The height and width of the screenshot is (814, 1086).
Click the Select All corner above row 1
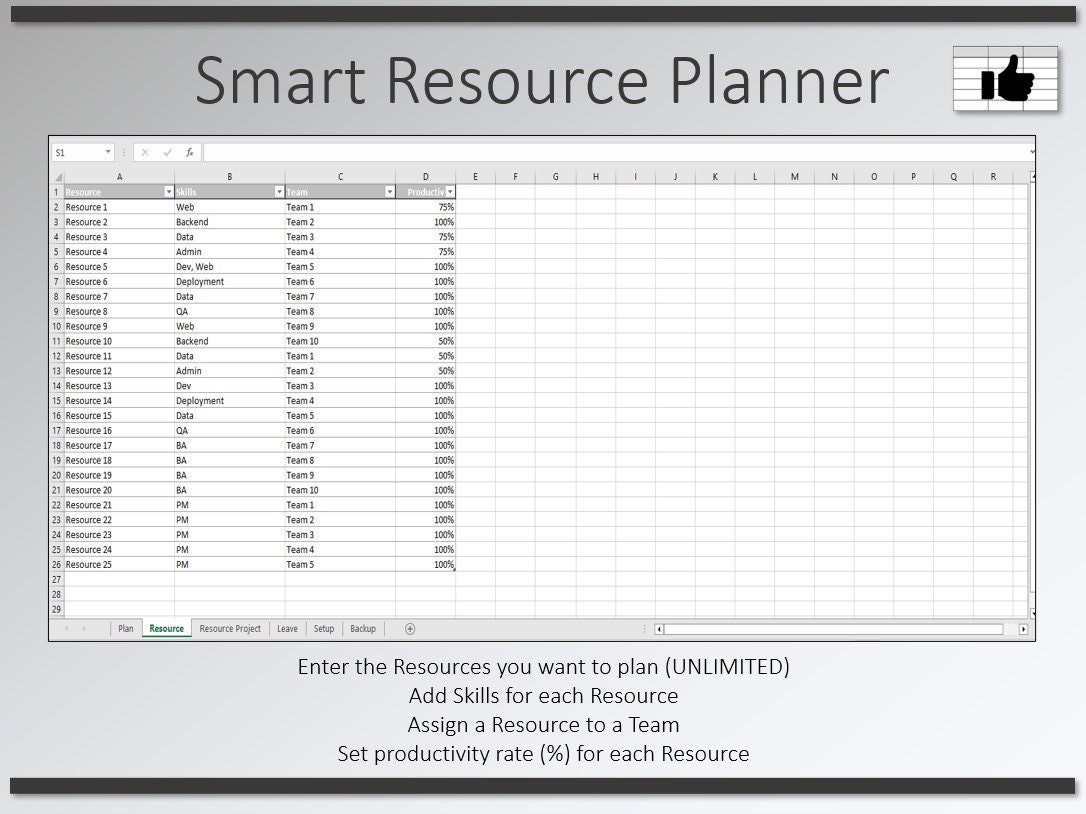pos(56,176)
